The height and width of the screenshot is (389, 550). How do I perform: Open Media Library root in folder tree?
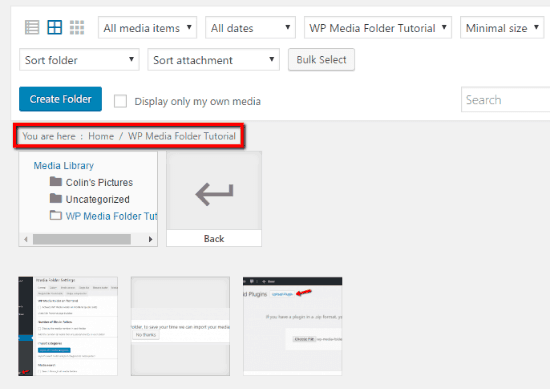point(63,166)
